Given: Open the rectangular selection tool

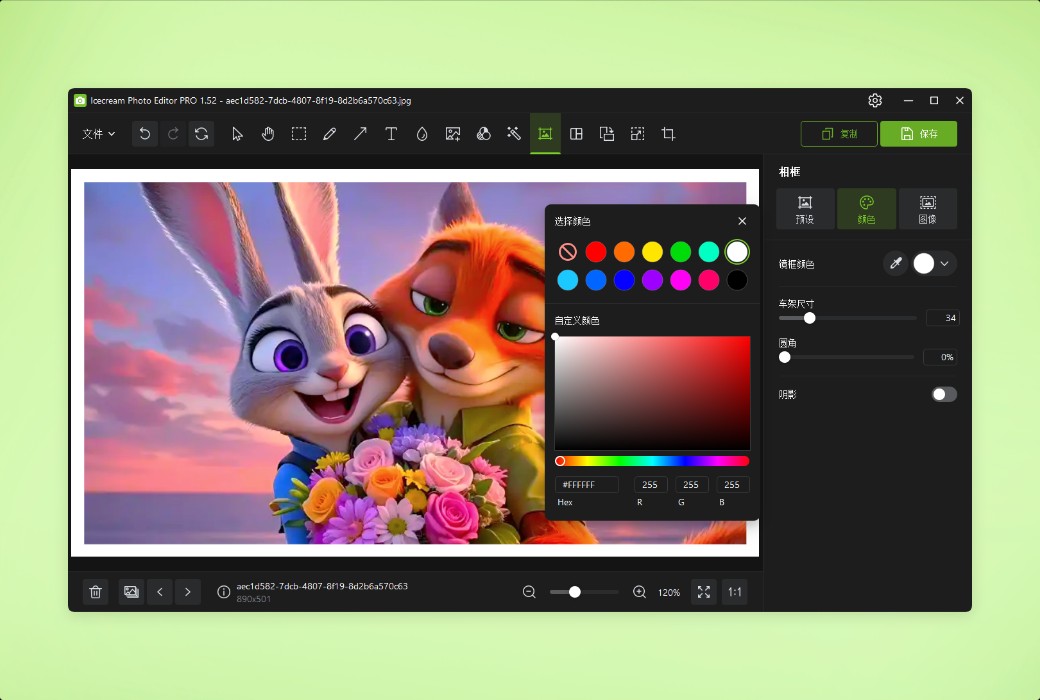Looking at the screenshot, I should [299, 133].
